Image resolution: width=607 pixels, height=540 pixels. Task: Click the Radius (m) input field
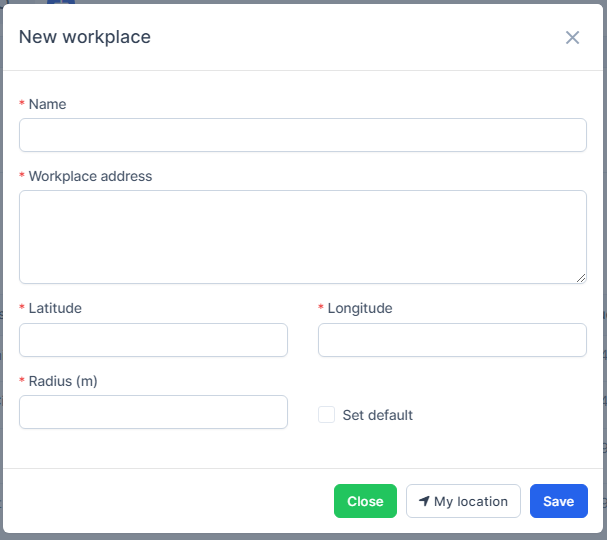coord(153,412)
